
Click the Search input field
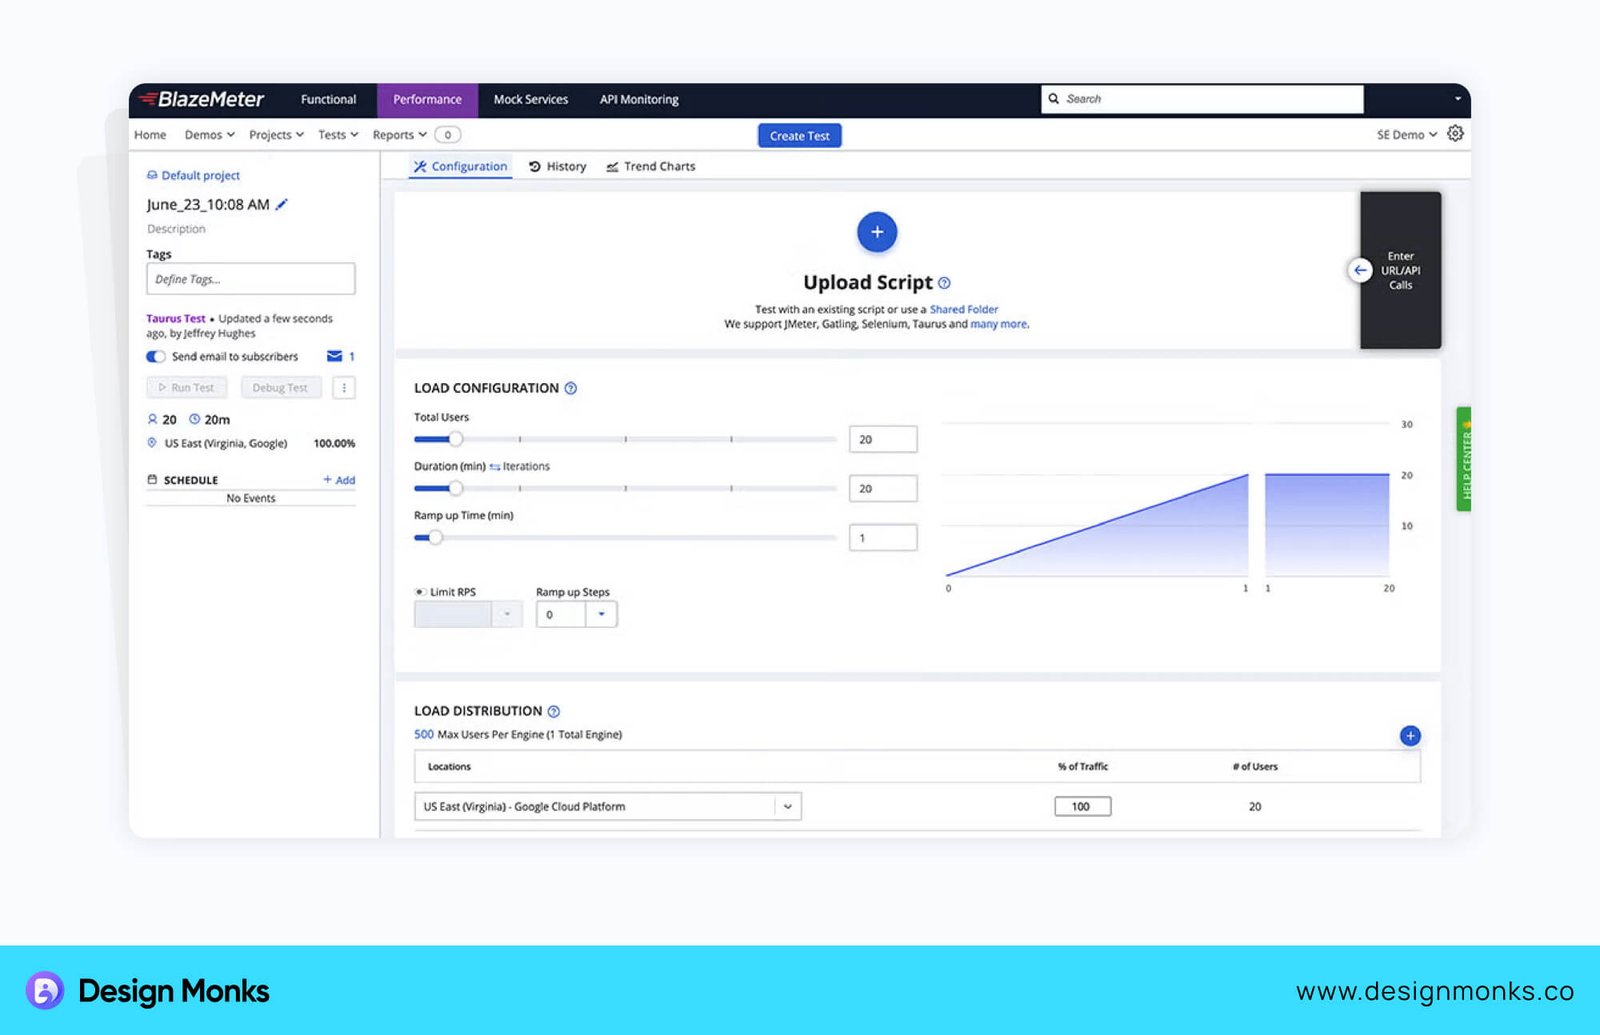(1203, 99)
